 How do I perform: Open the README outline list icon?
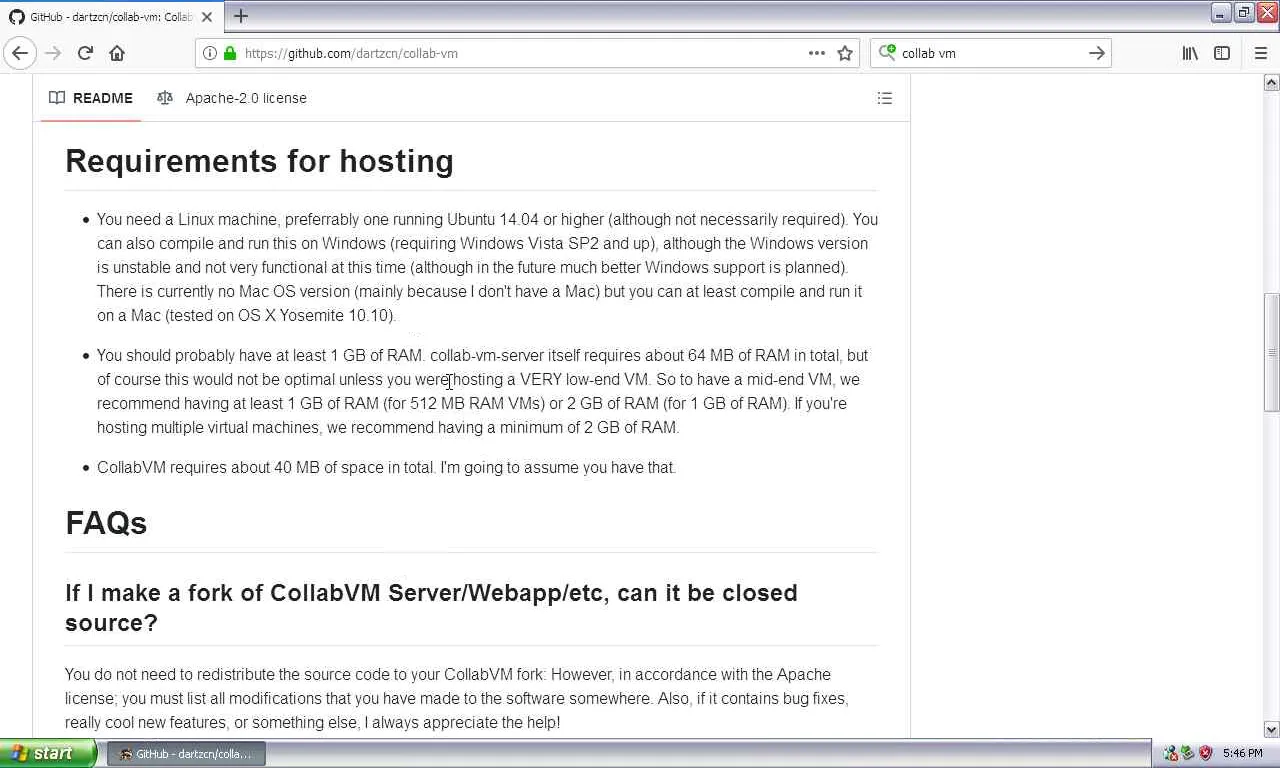tap(885, 98)
